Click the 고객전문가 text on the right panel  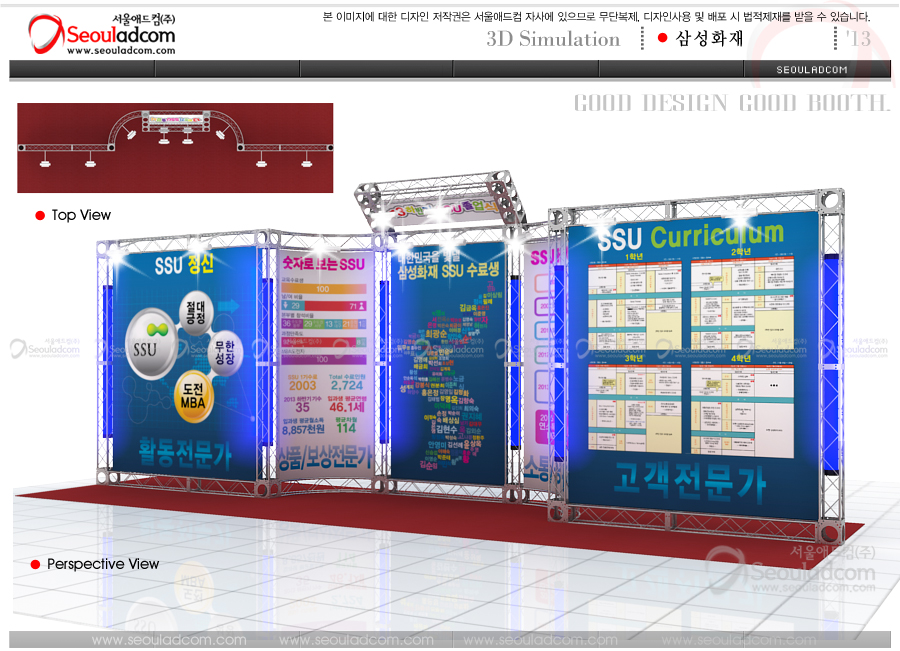[690, 484]
